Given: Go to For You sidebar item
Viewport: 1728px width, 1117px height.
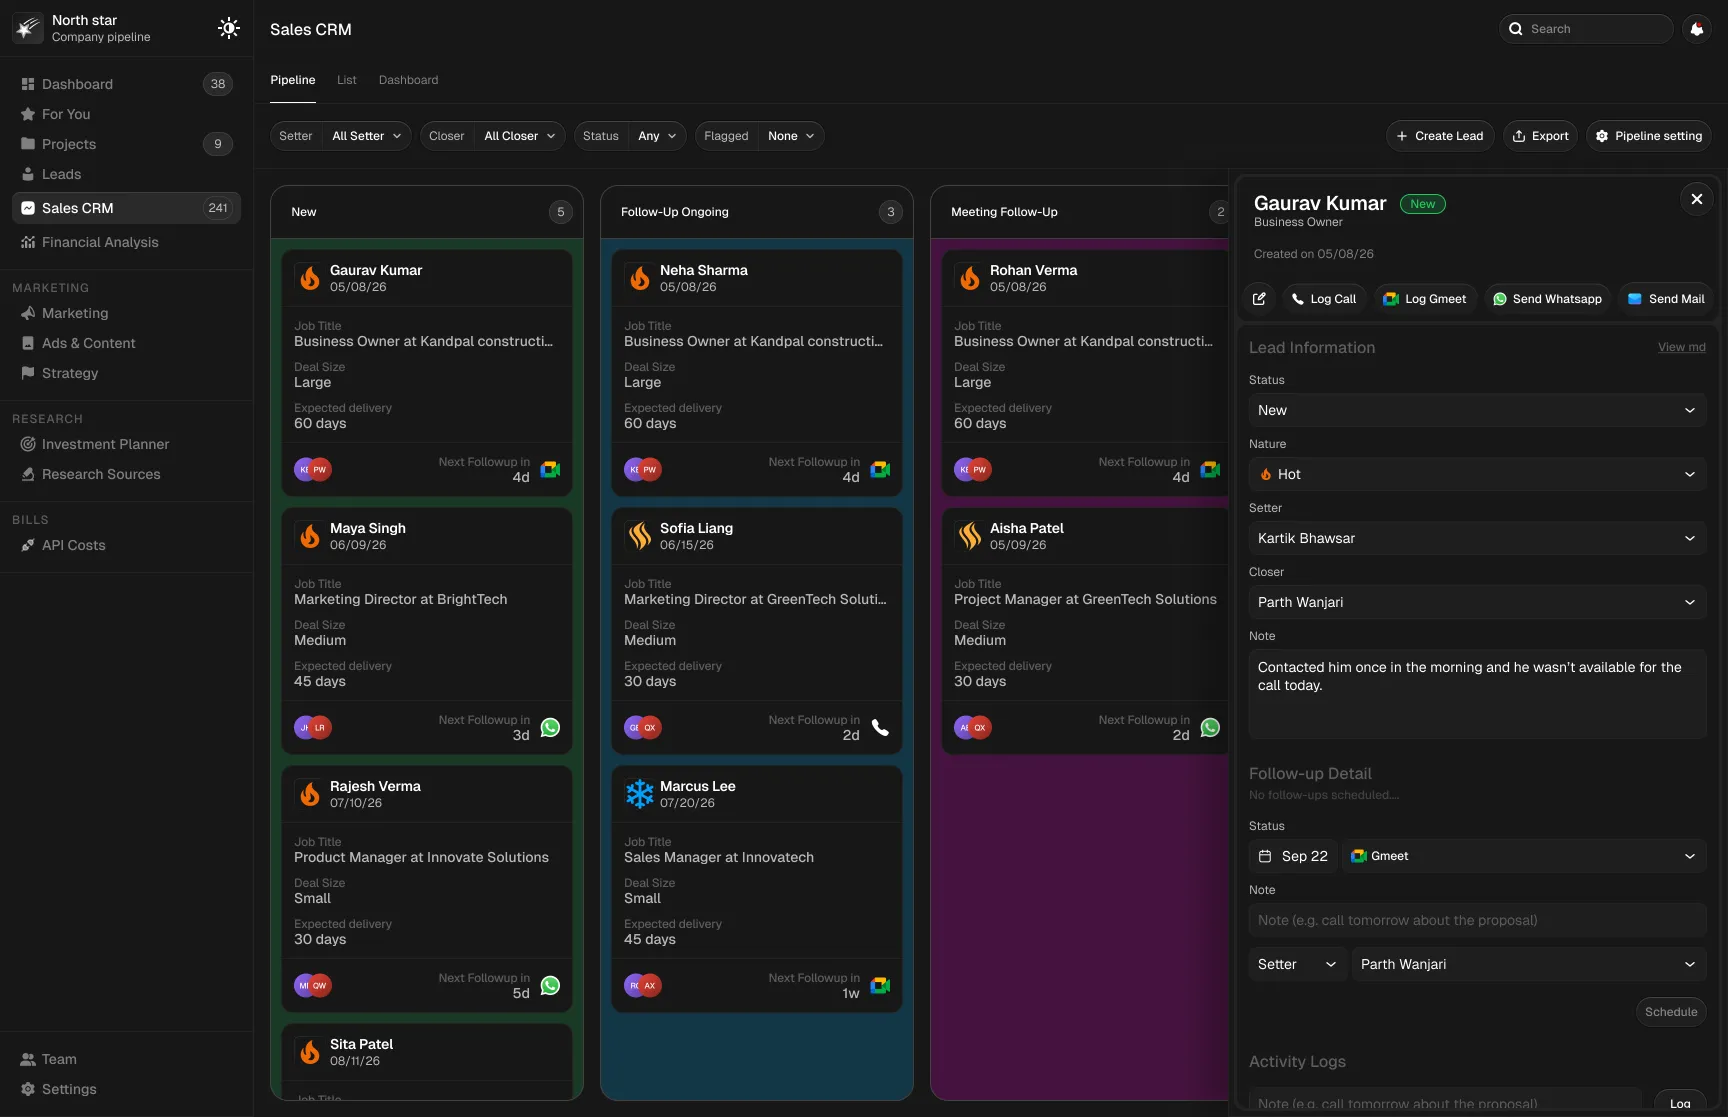Looking at the screenshot, I should 126,114.
